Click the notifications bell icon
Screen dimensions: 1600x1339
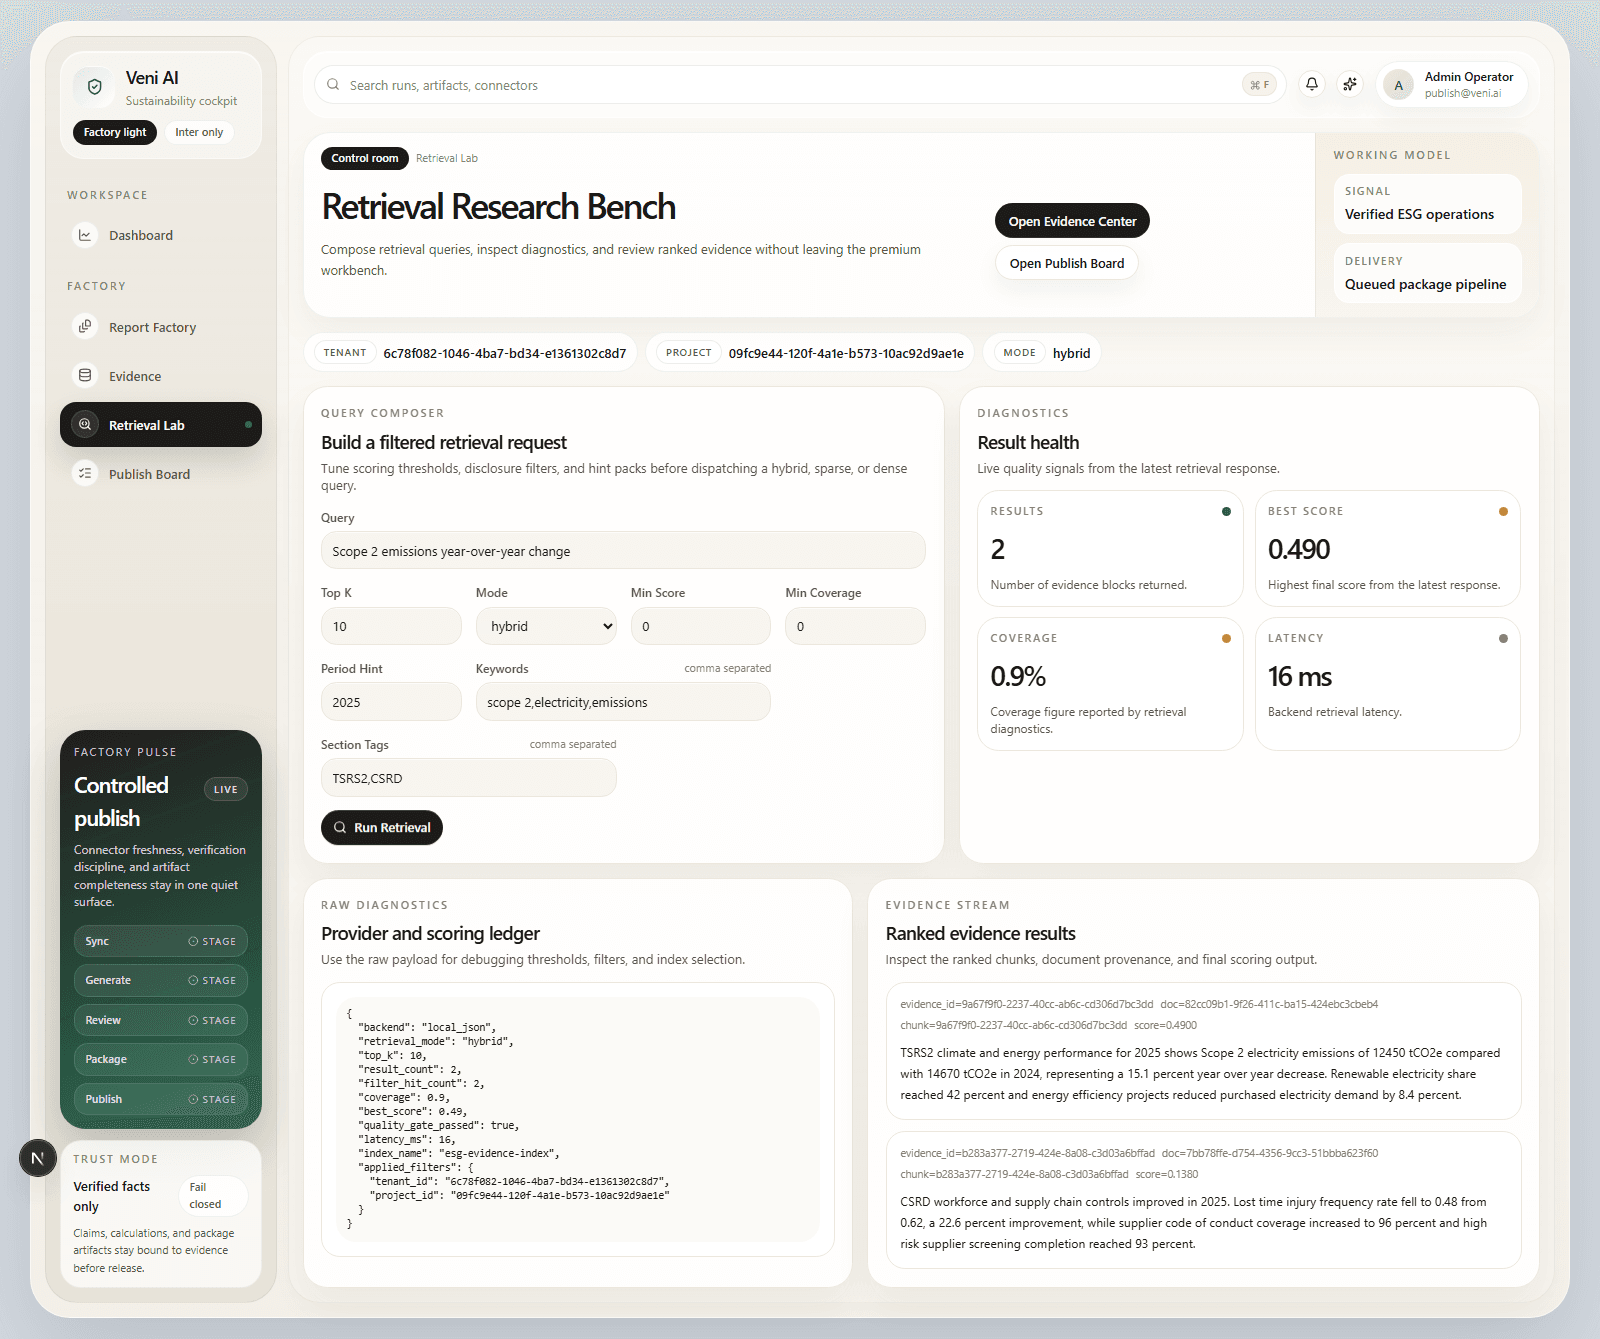coord(1311,85)
